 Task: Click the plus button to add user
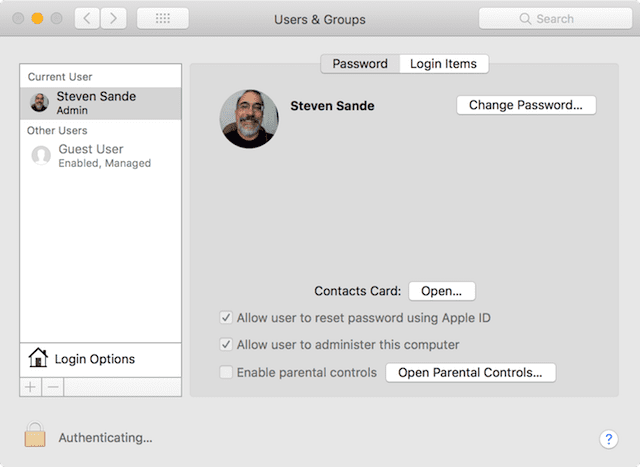point(31,386)
